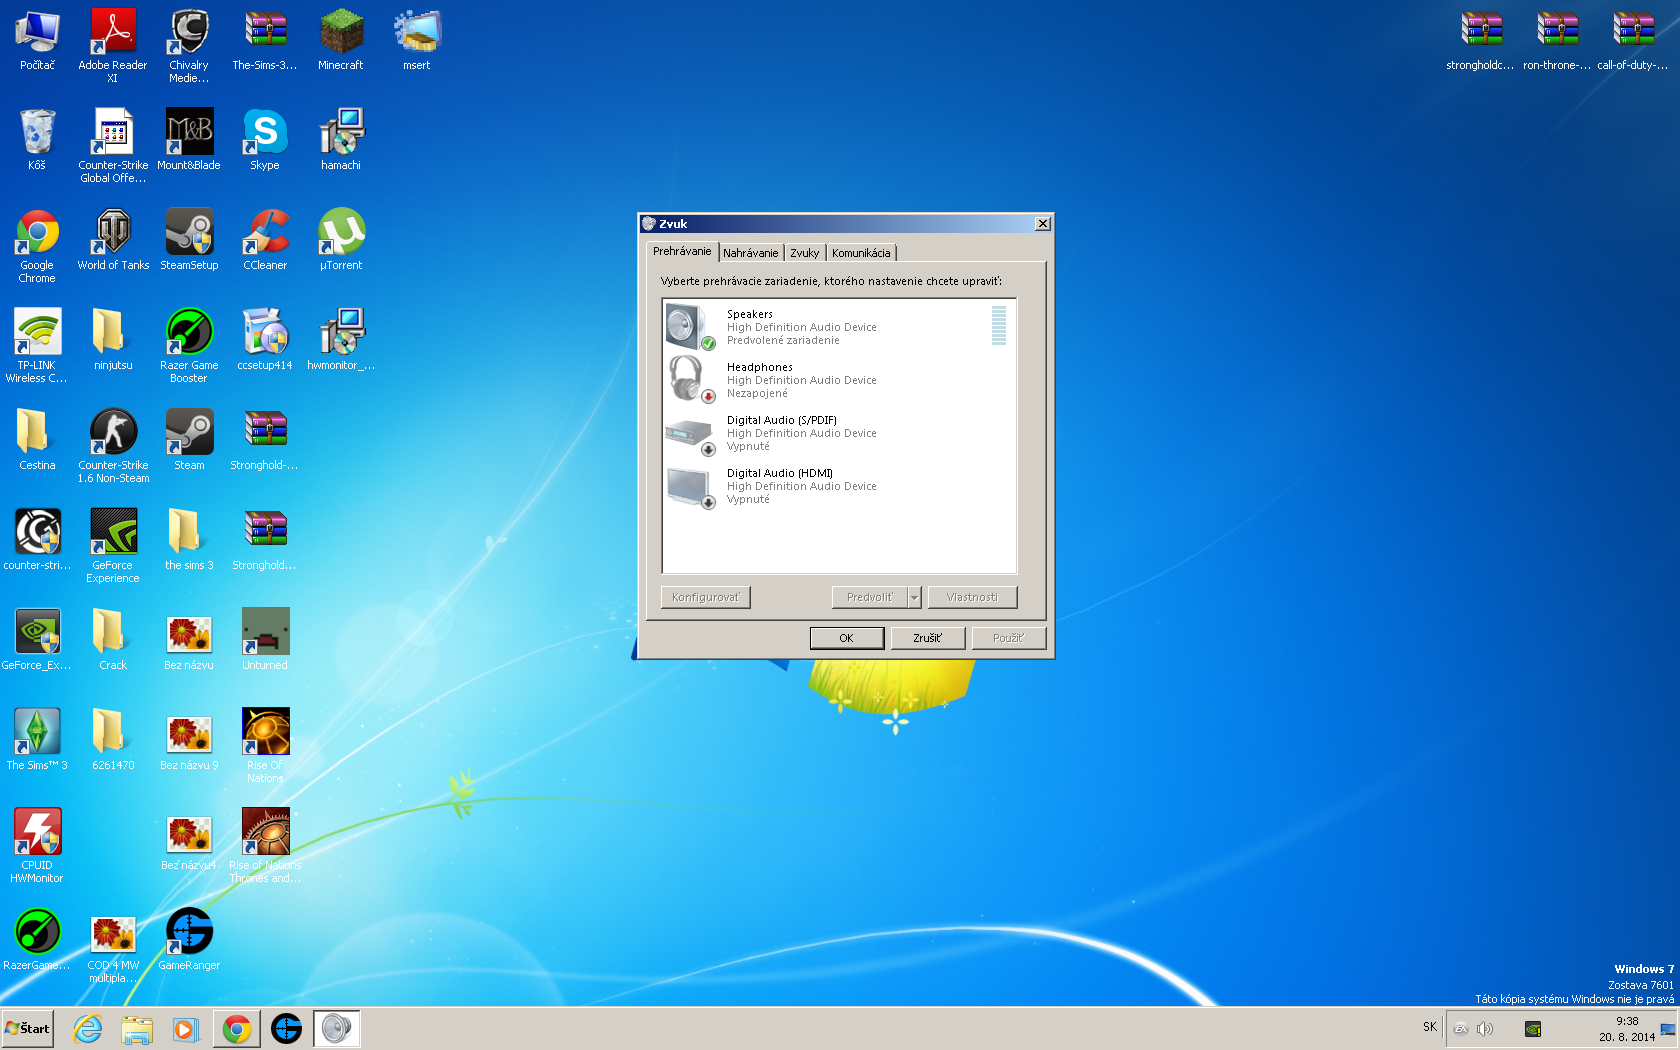Select the Digital Audio (HDMI) device
Image resolution: width=1680 pixels, height=1050 pixels.
838,486
